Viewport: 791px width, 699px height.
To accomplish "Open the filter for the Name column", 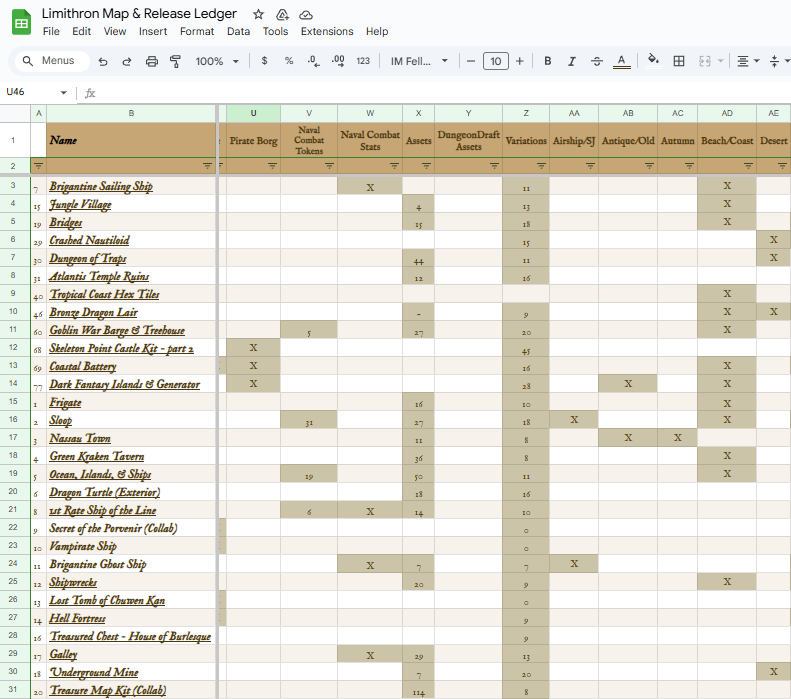I will pos(207,166).
